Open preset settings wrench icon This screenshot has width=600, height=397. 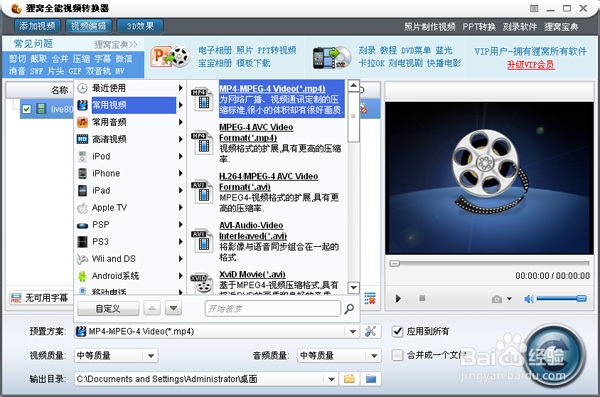370,332
